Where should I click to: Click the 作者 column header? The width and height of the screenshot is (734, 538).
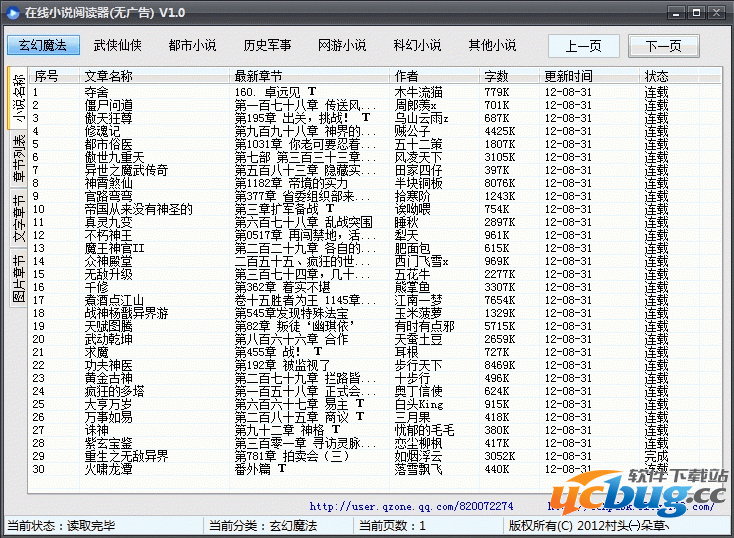[x=406, y=76]
